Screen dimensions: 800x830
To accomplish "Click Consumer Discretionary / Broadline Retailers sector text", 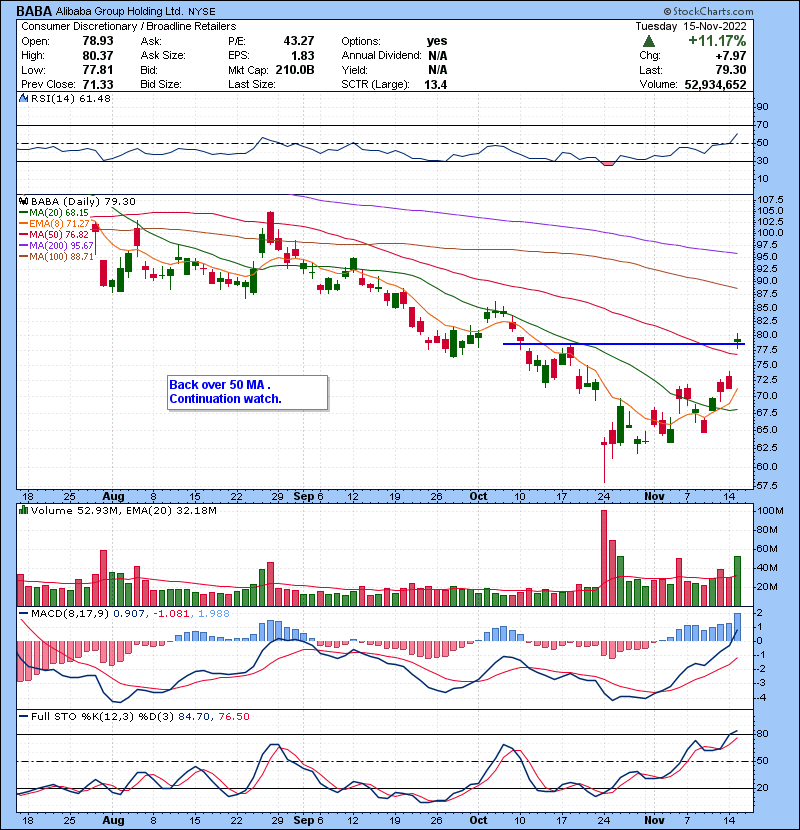I will click(x=129, y=26).
